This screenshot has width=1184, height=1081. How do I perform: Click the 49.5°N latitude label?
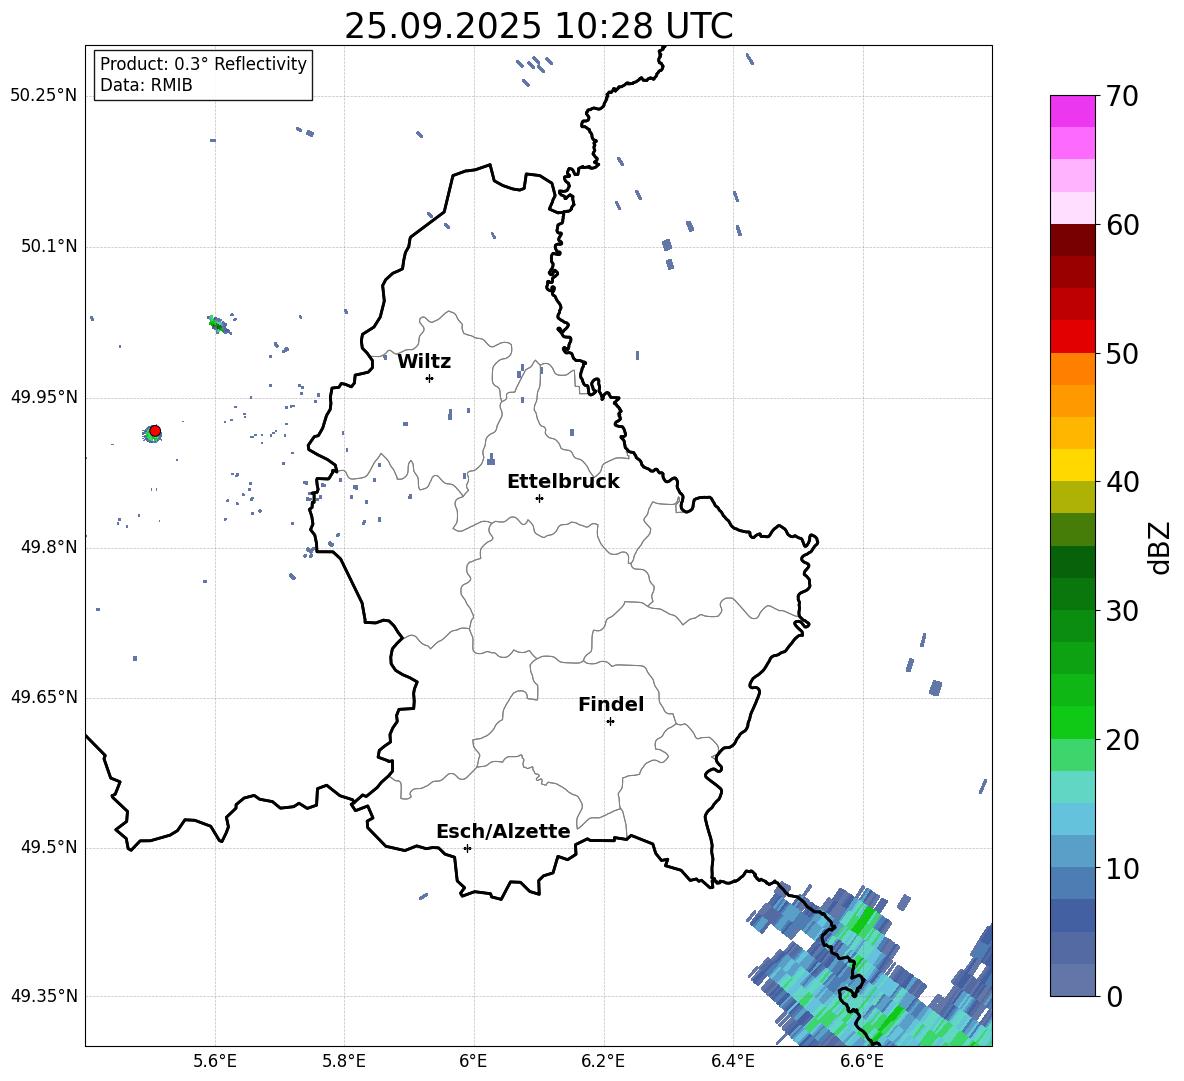click(x=49, y=847)
